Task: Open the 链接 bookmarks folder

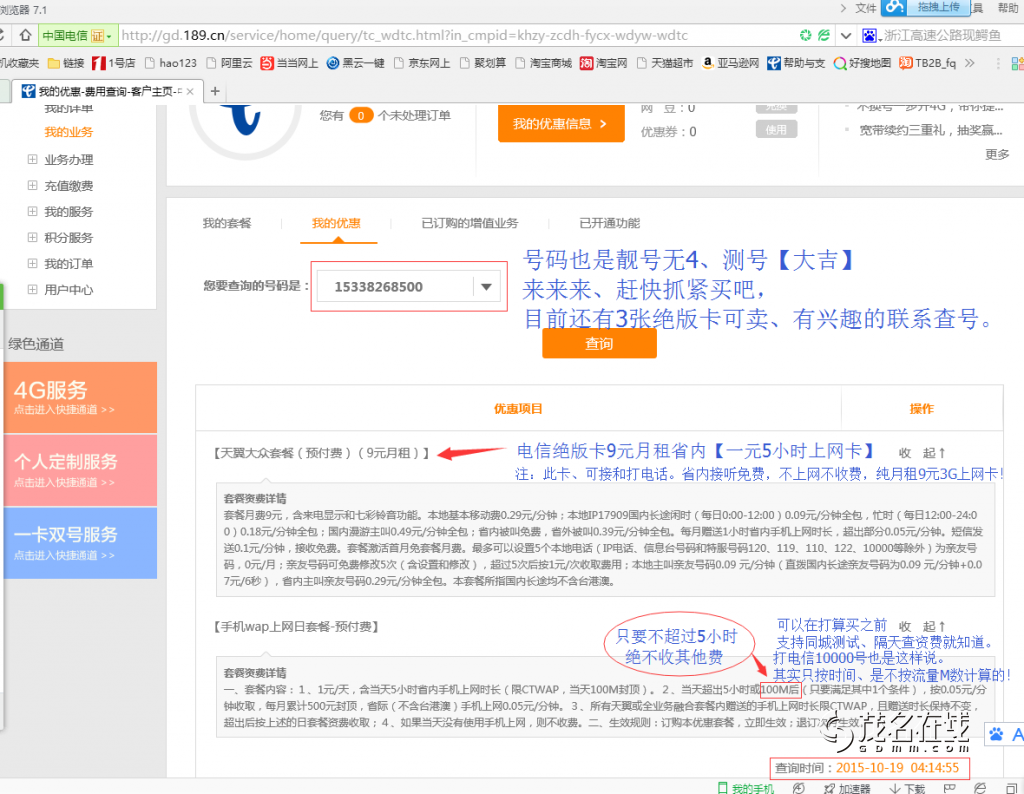Action: [67, 63]
